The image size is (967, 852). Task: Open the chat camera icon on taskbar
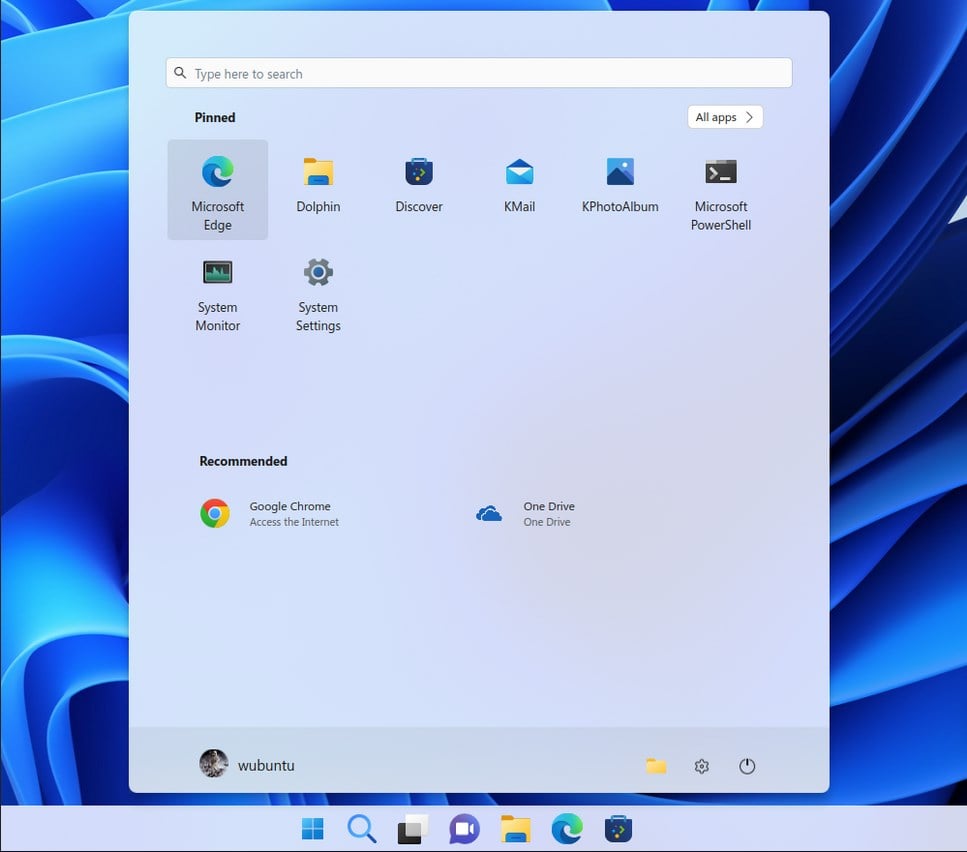[x=464, y=829]
